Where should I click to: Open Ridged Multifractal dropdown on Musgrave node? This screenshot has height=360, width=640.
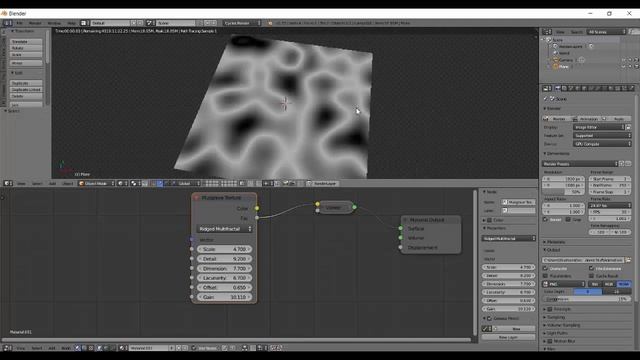(224, 229)
